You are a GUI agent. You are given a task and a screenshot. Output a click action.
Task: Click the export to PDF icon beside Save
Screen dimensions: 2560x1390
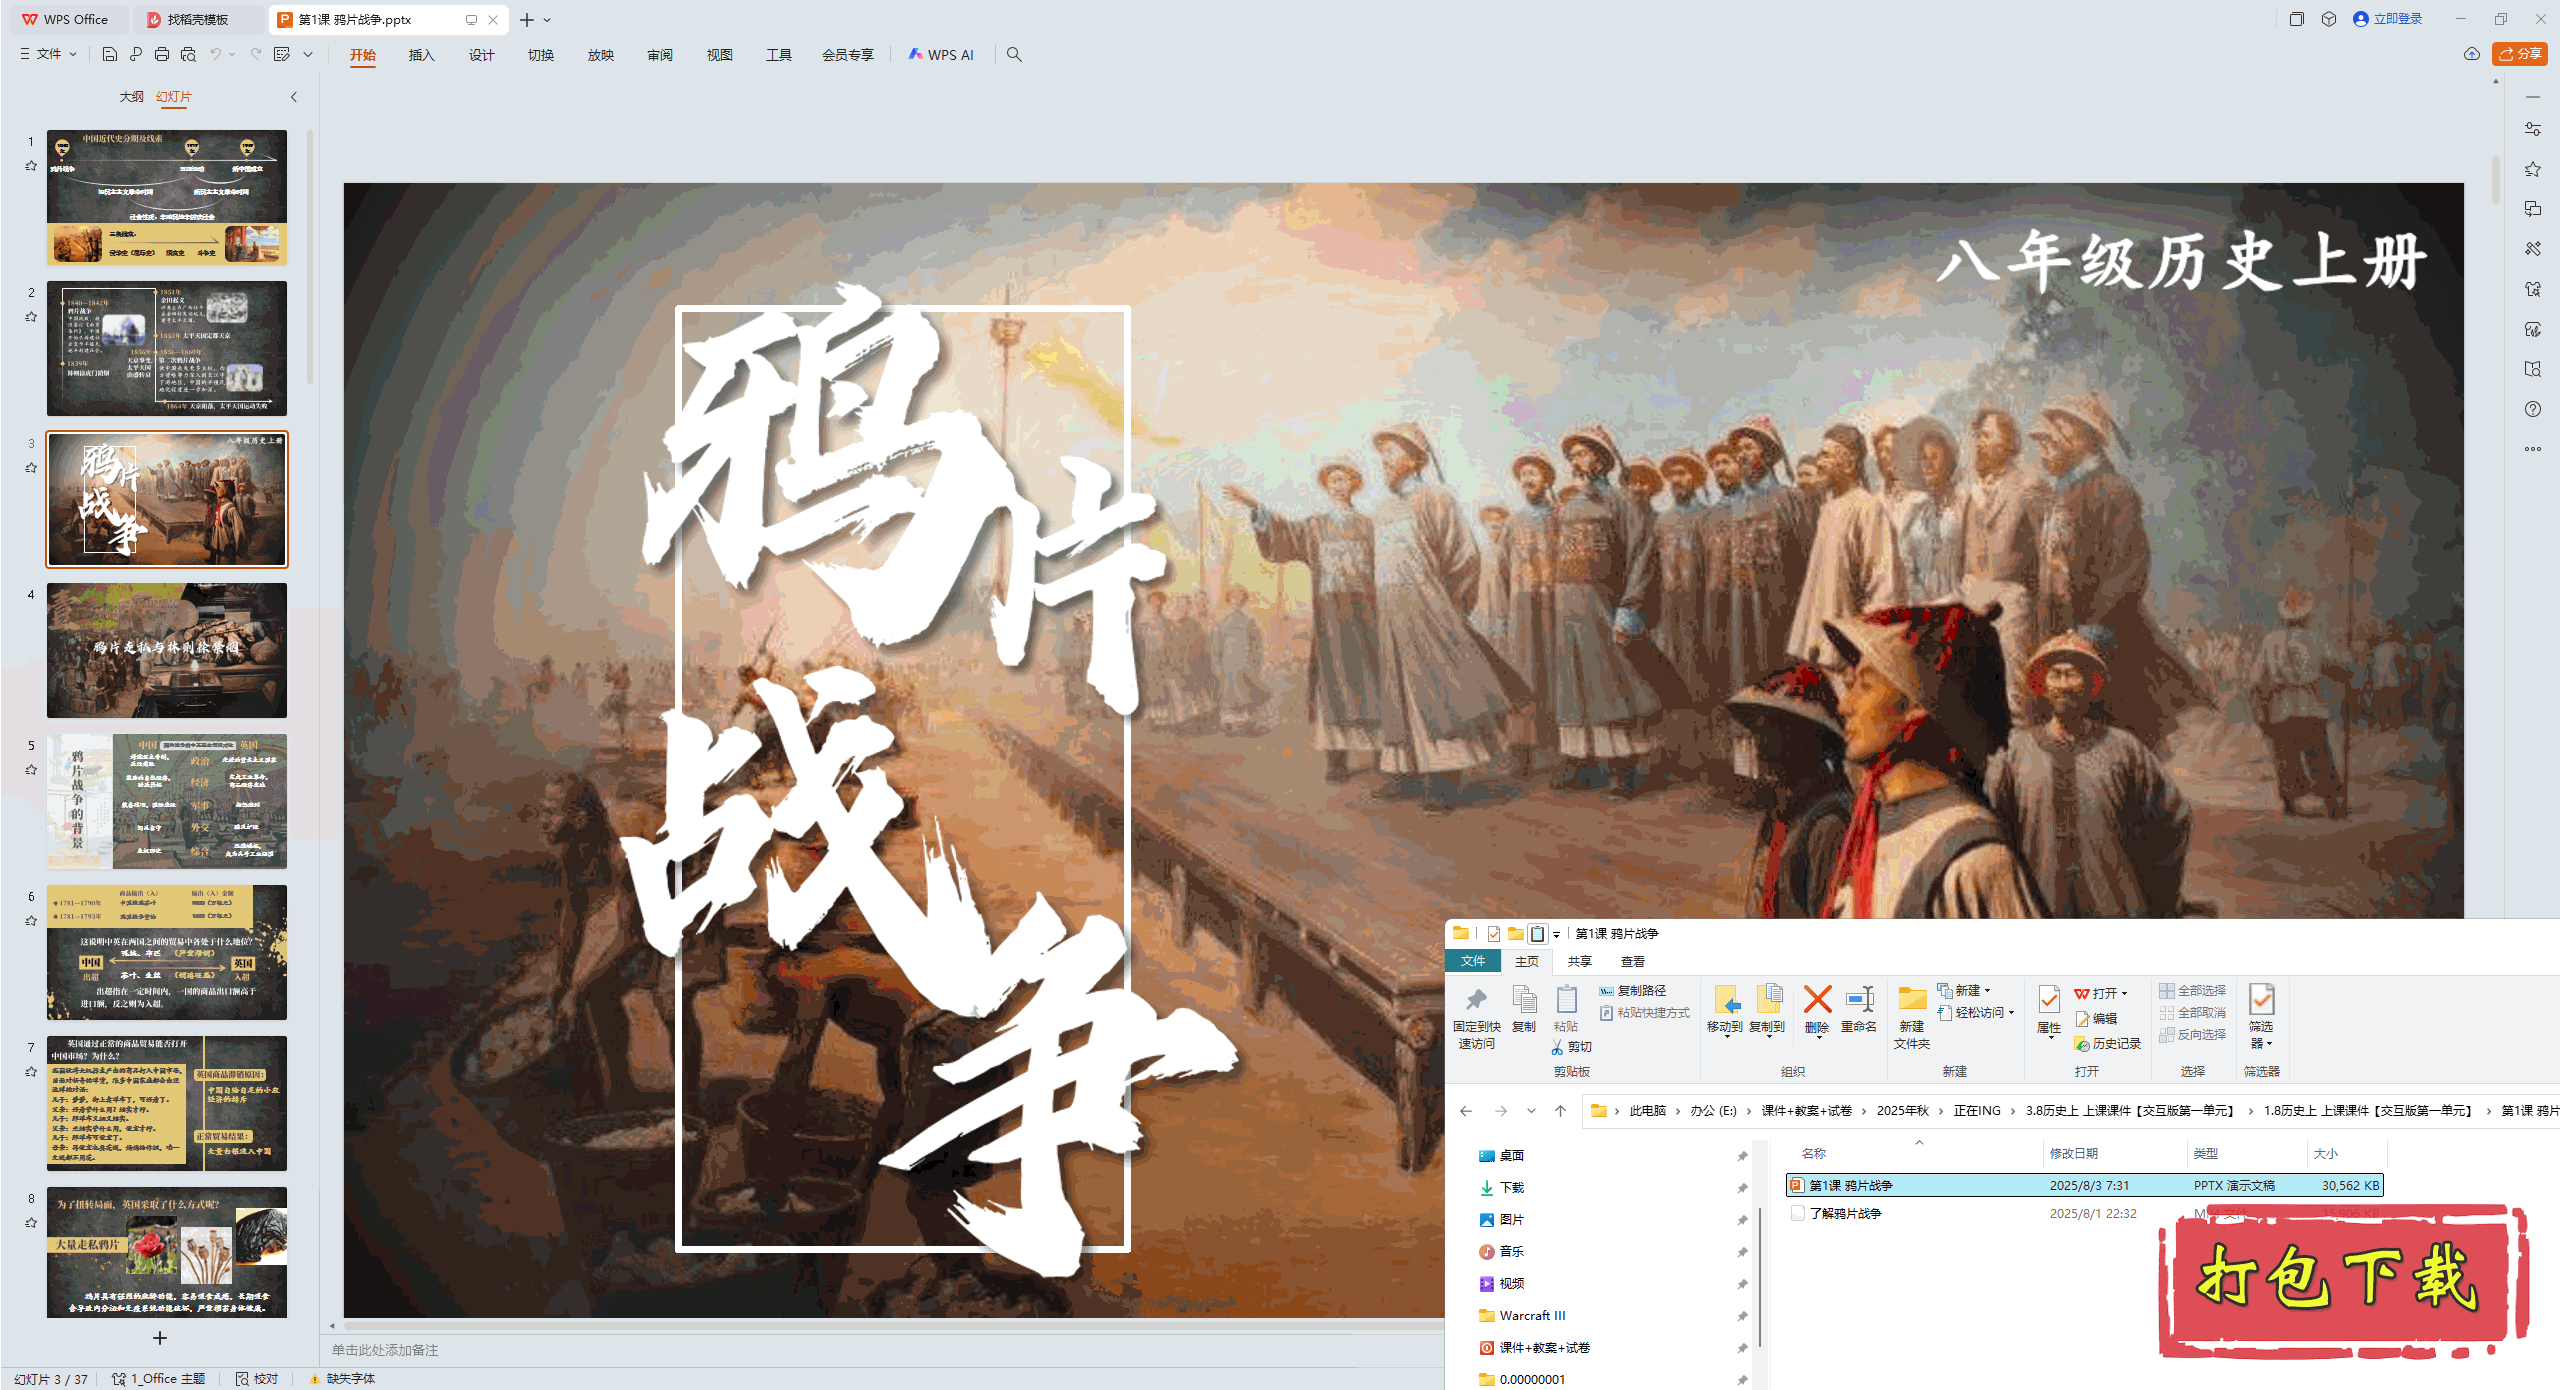click(136, 54)
